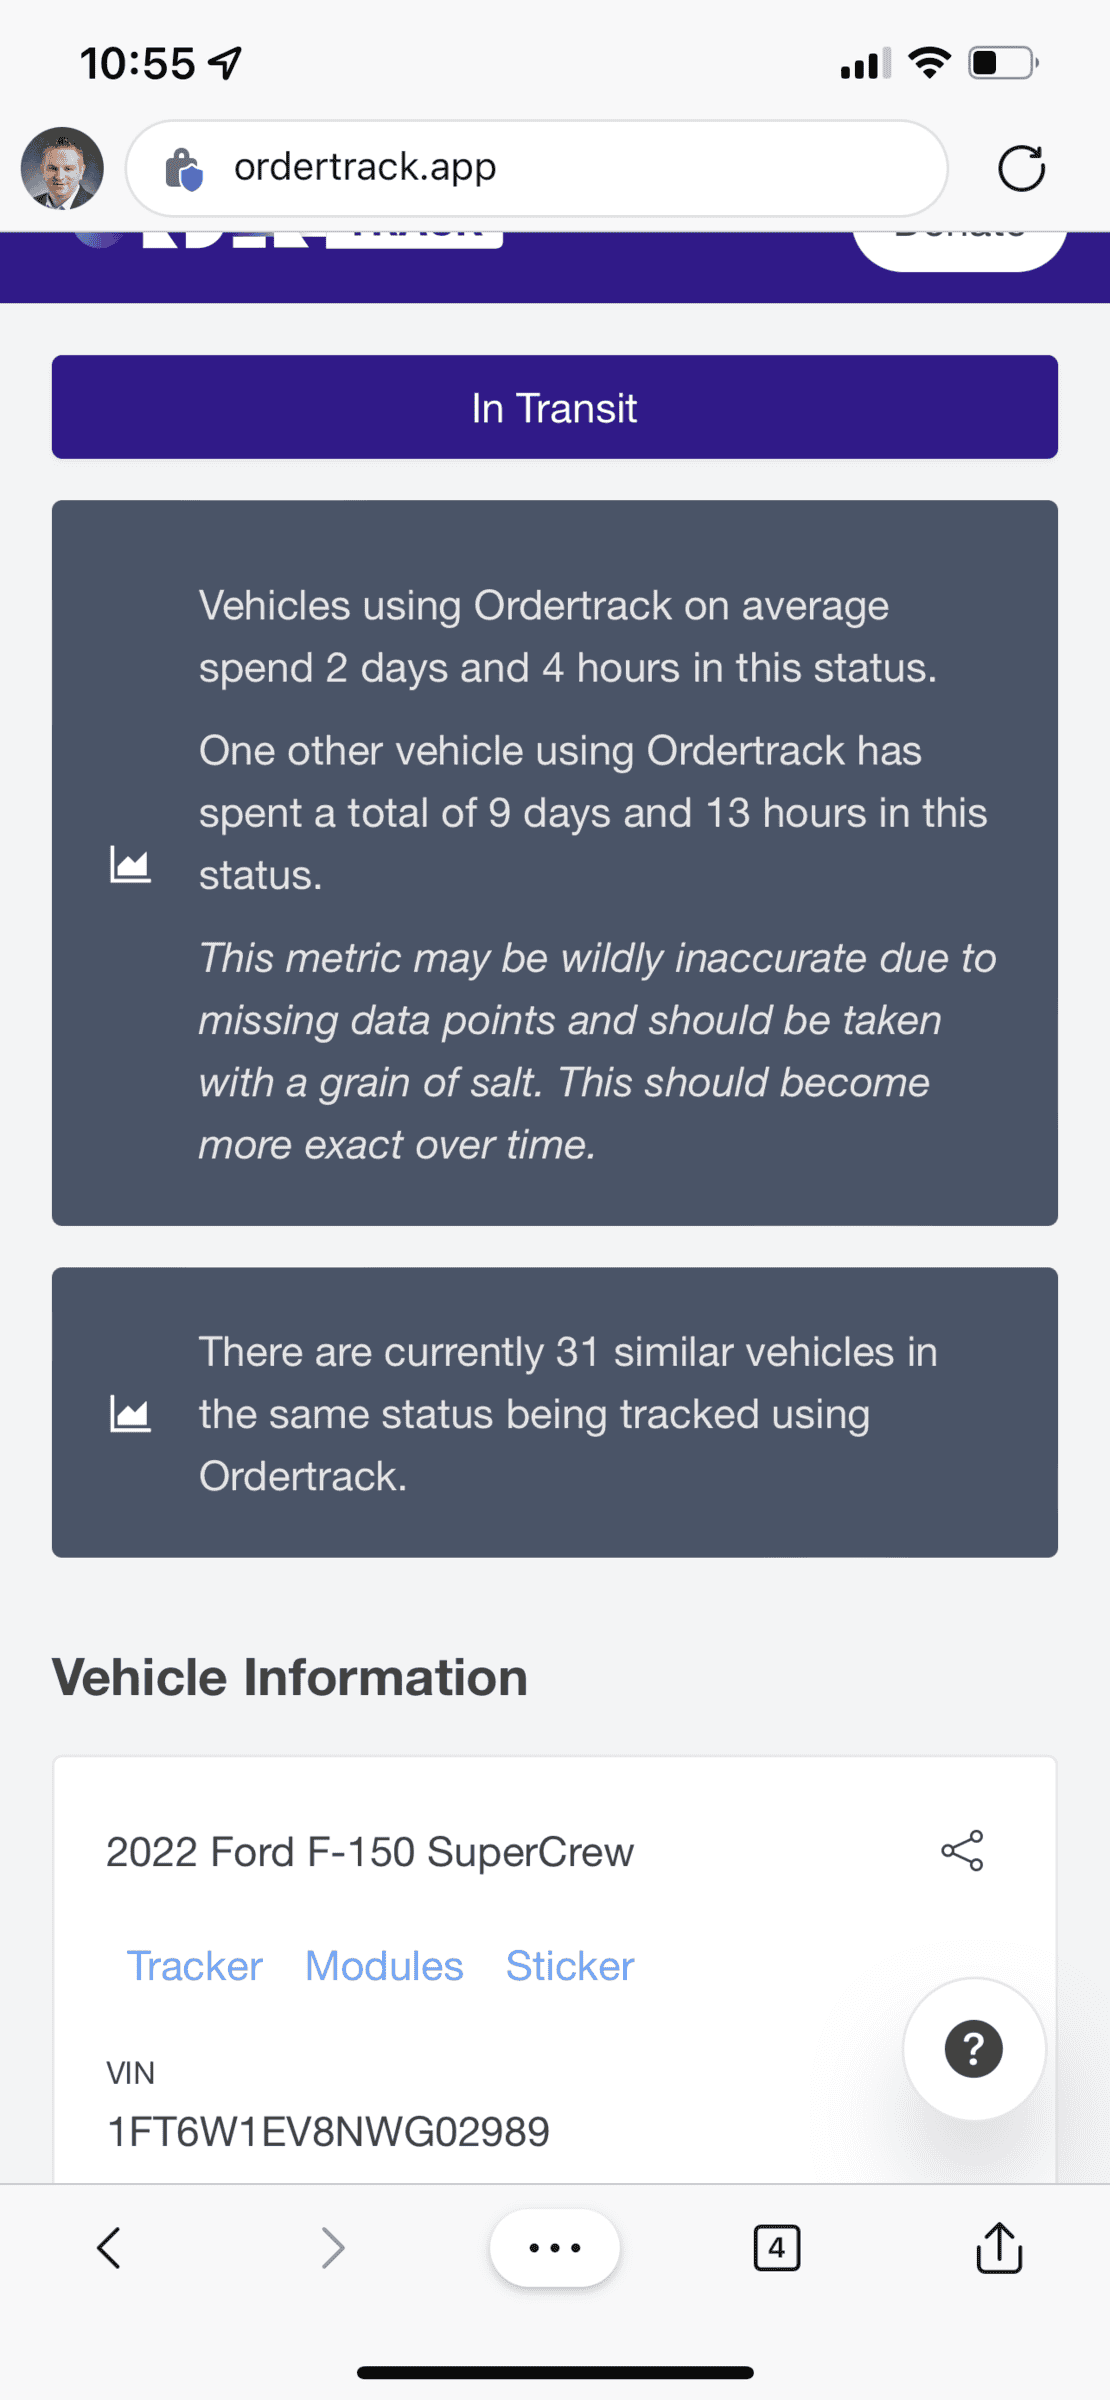Open the browser three-dot menu
The height and width of the screenshot is (2400, 1110).
pyautogui.click(x=555, y=2248)
